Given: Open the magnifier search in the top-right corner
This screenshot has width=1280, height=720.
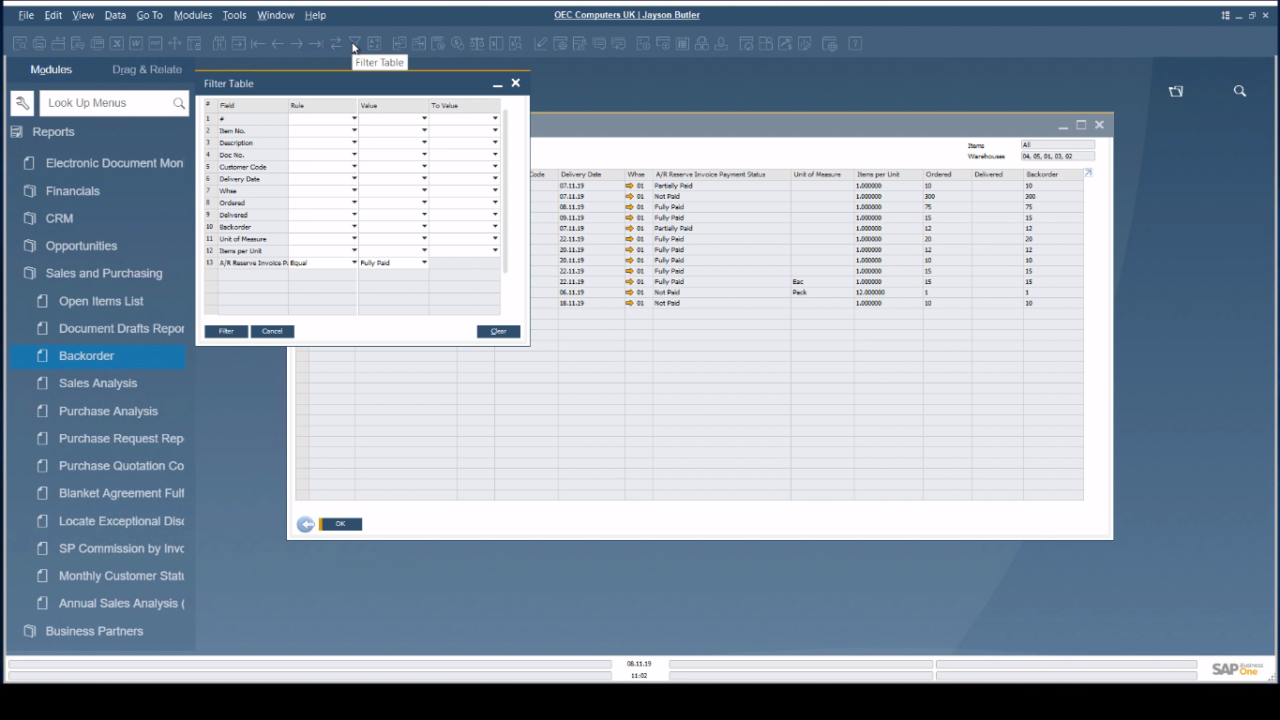Looking at the screenshot, I should [x=1240, y=90].
